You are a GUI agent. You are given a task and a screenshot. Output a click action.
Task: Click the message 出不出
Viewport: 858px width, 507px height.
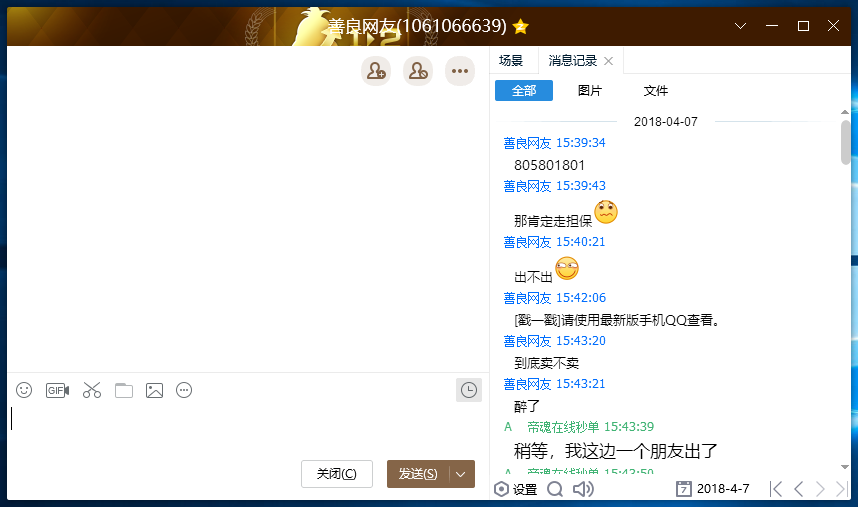point(533,277)
